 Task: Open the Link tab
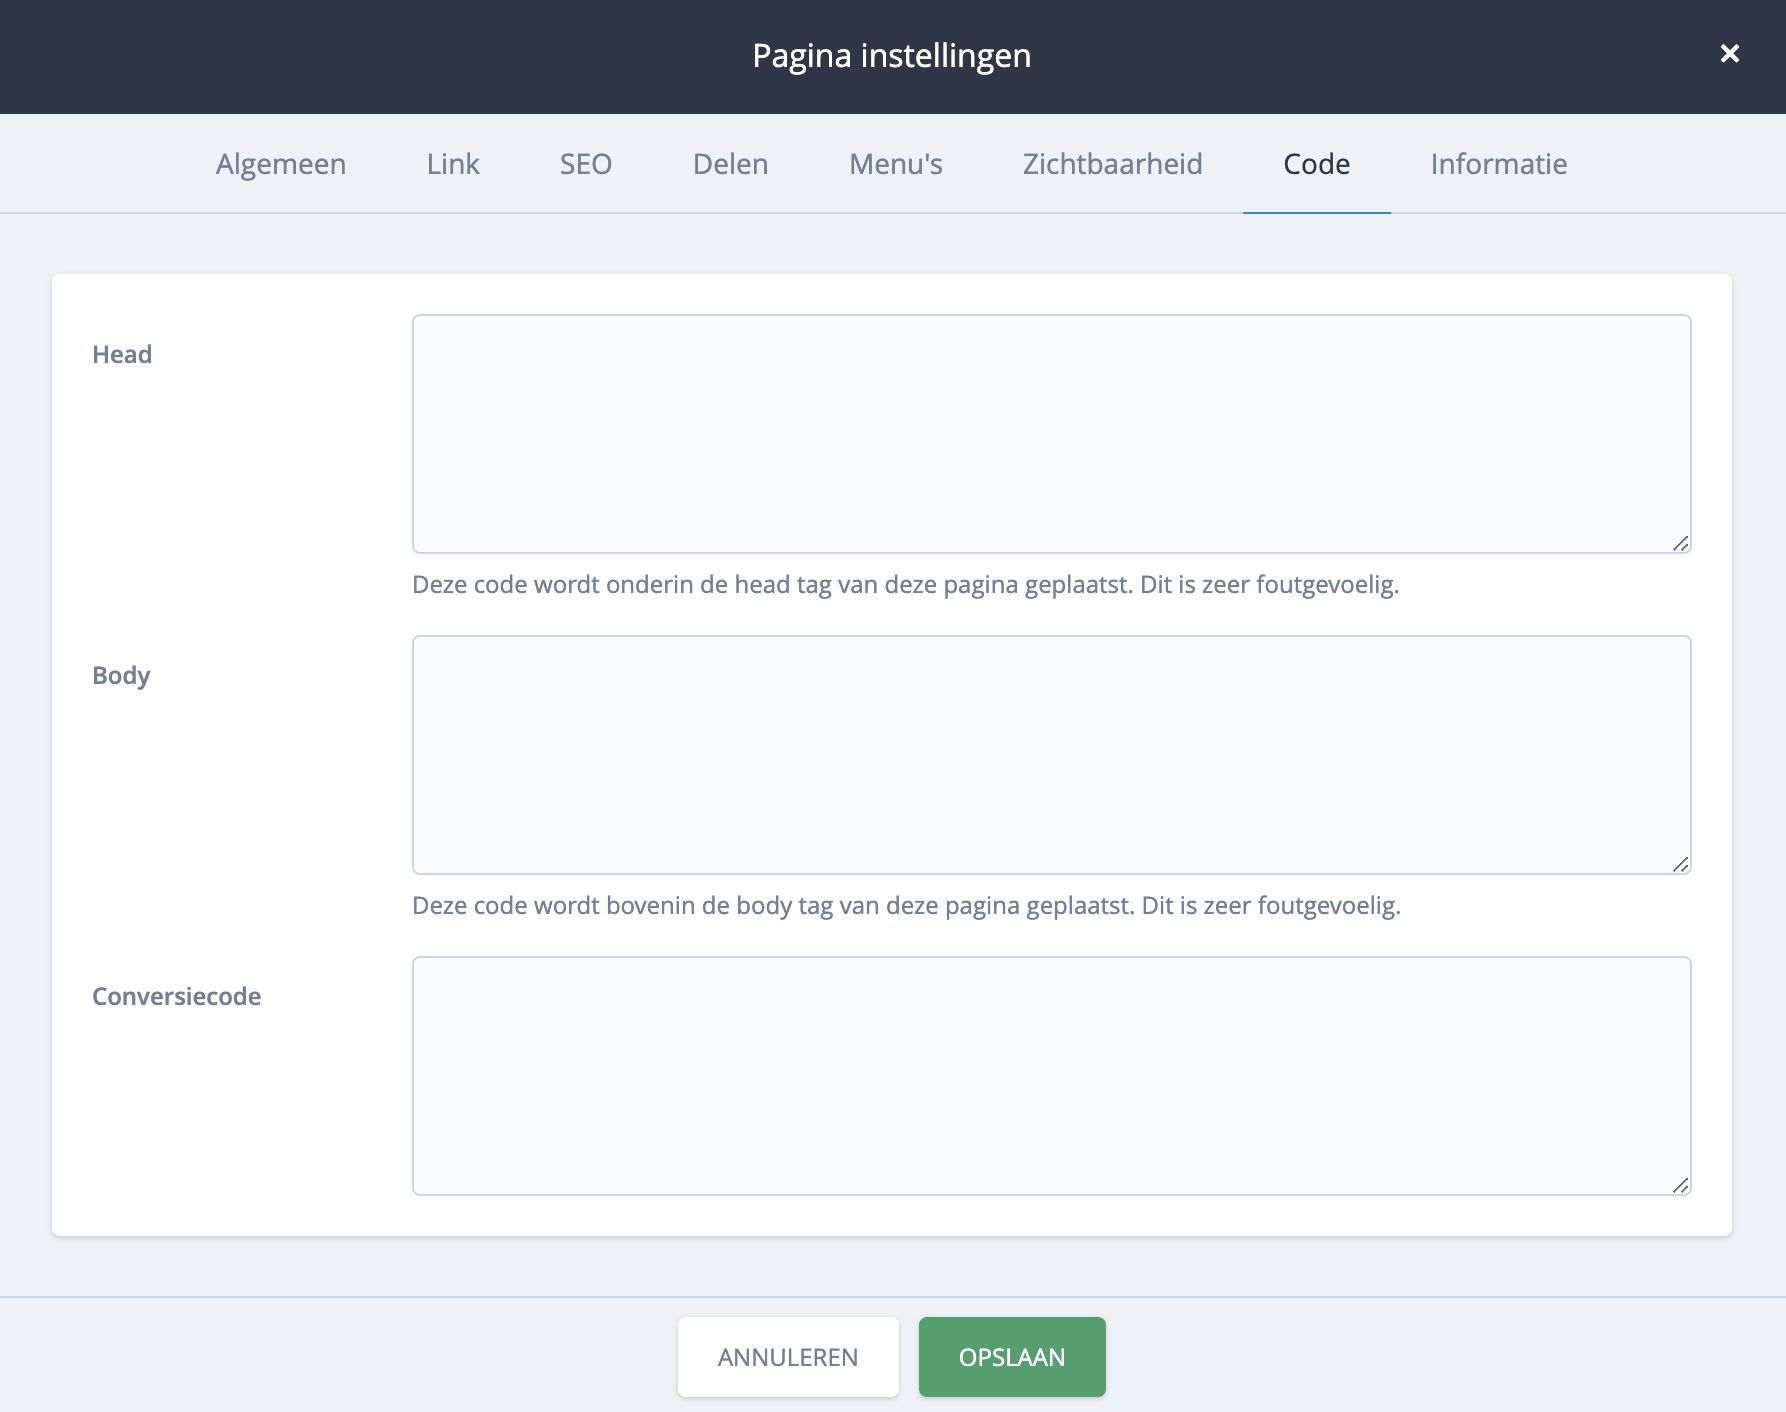(453, 164)
